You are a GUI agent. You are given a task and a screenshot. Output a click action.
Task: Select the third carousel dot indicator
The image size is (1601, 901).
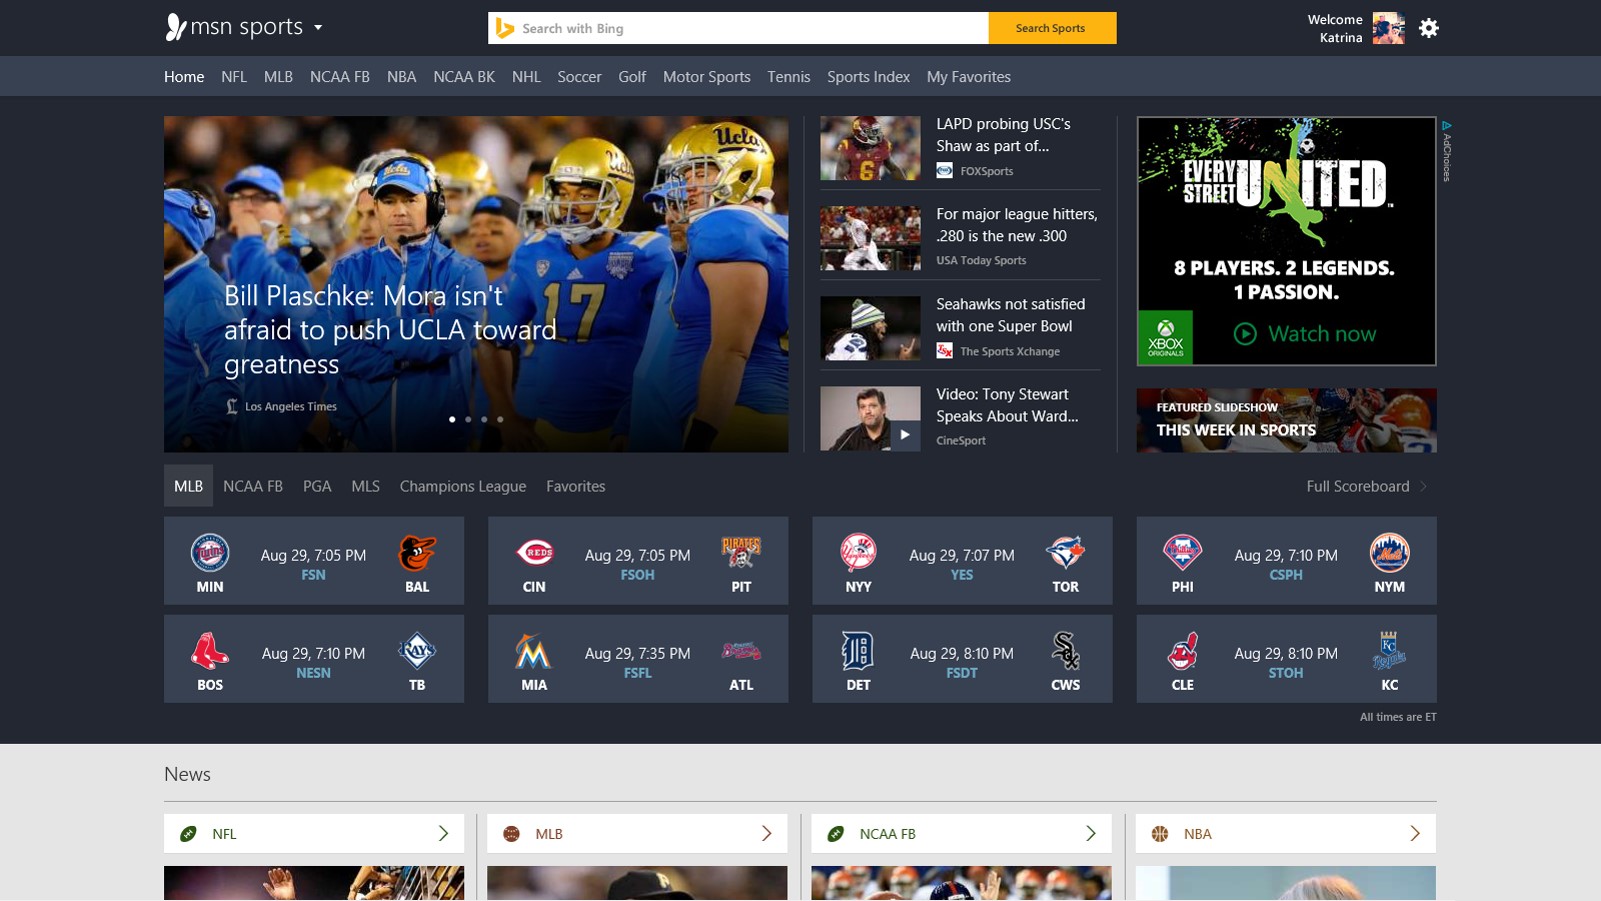coord(484,419)
